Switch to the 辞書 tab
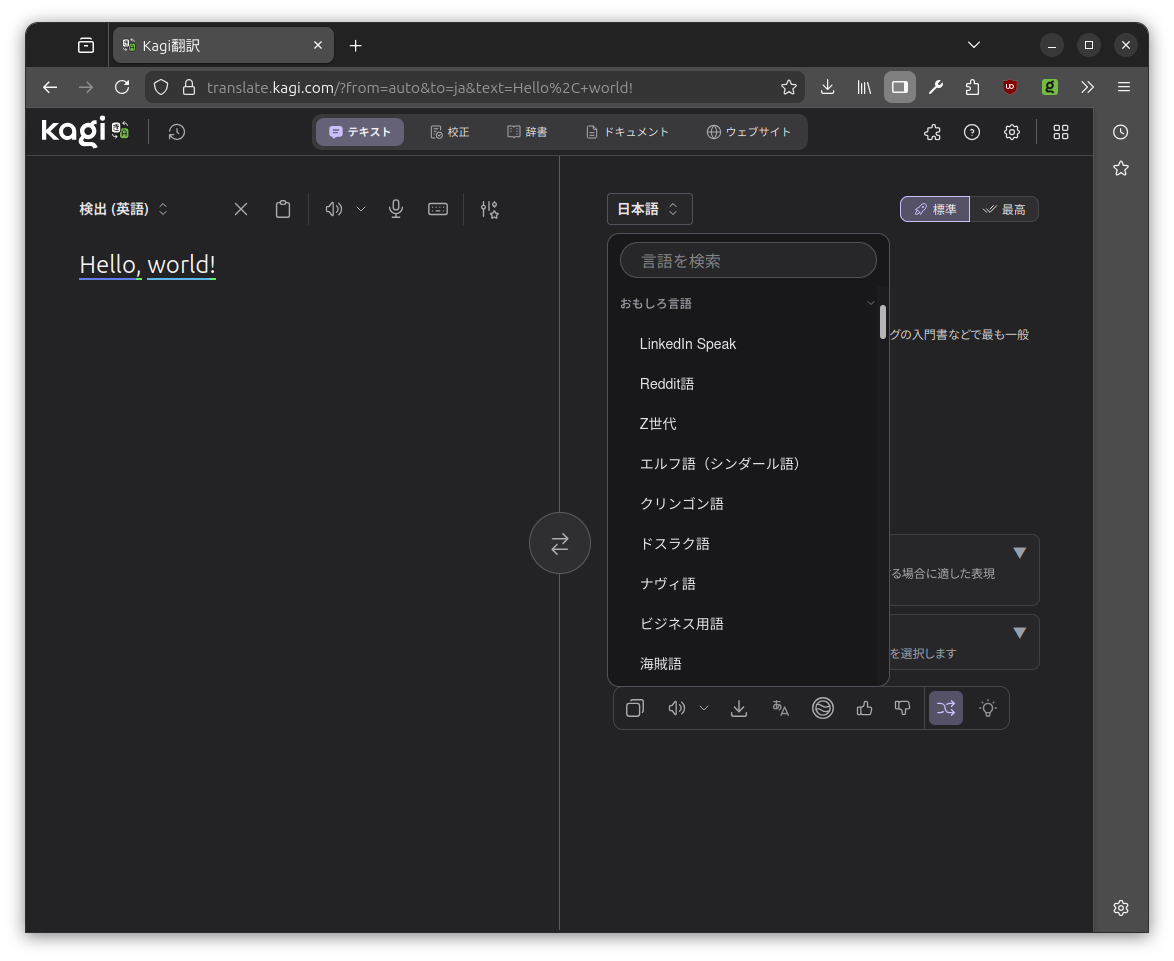 click(527, 132)
